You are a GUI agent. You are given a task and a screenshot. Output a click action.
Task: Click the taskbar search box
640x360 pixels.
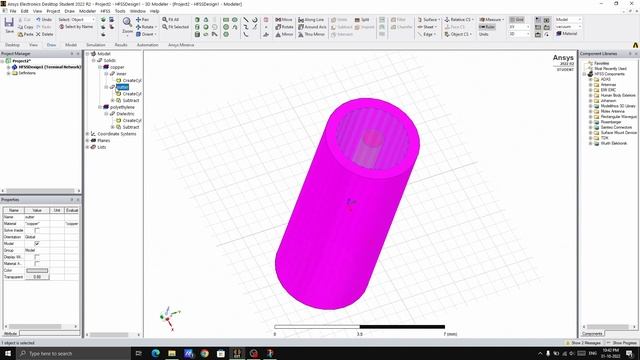pyautogui.click(x=73, y=353)
